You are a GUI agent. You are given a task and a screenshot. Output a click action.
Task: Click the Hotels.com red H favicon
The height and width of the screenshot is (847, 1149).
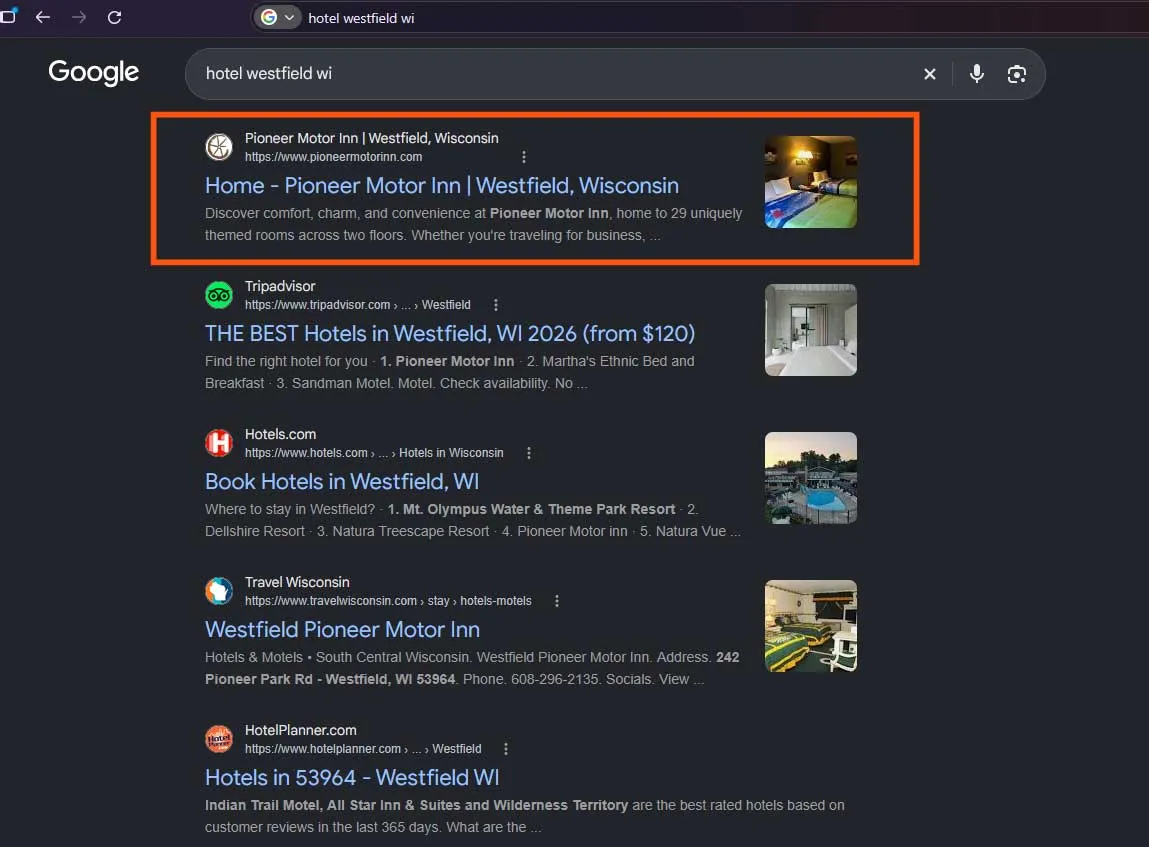coord(218,443)
